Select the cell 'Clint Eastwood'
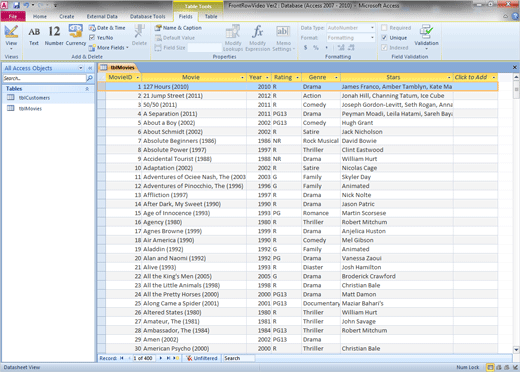The width and height of the screenshot is (520, 372). 397,150
